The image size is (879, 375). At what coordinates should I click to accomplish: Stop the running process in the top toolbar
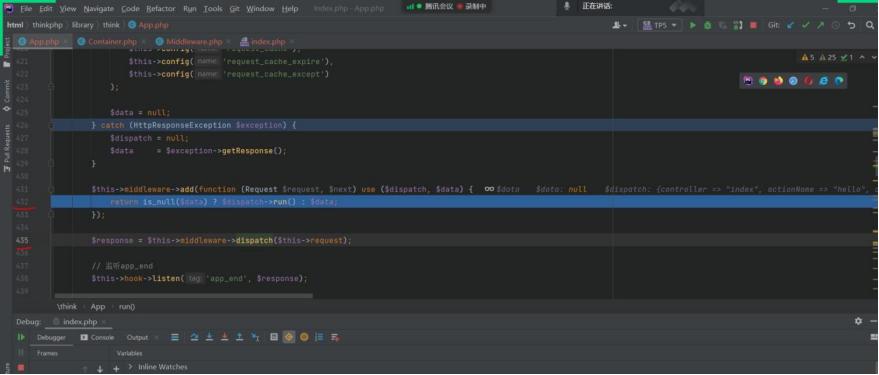point(753,25)
